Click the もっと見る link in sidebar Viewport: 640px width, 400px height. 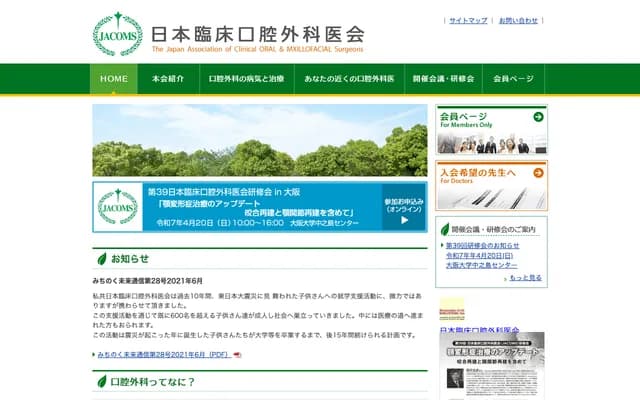[x=524, y=278]
